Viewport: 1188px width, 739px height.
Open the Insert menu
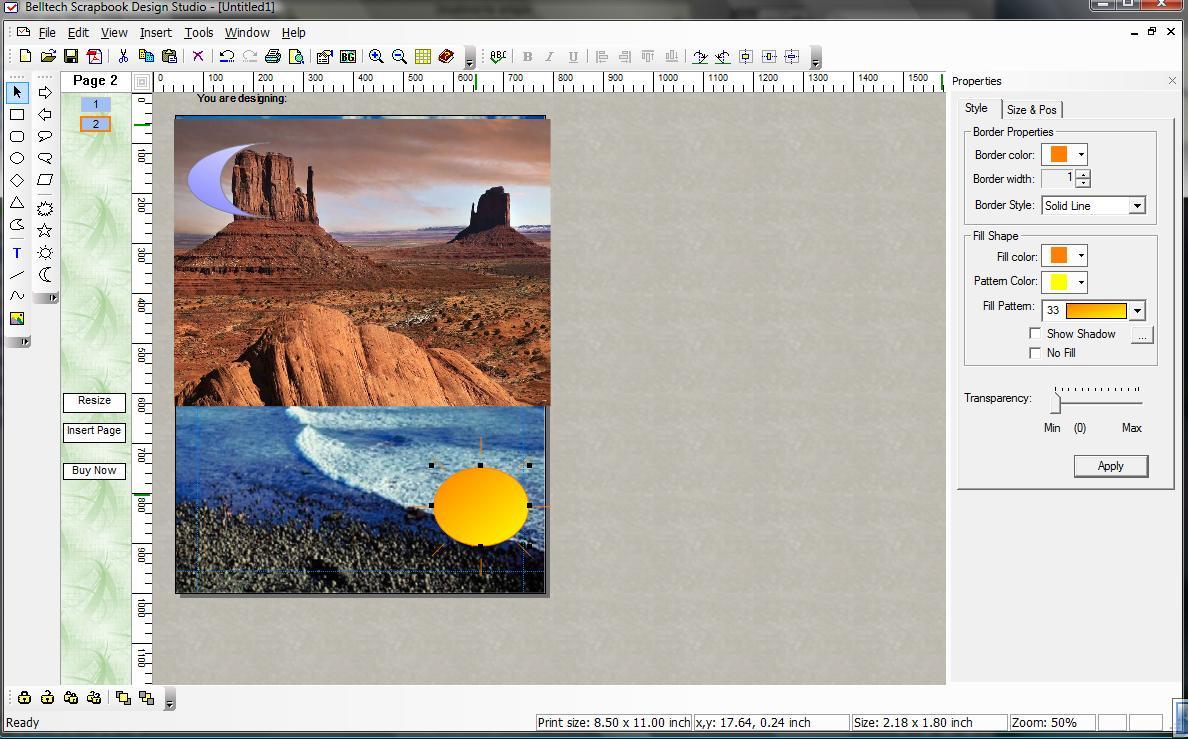(x=155, y=32)
